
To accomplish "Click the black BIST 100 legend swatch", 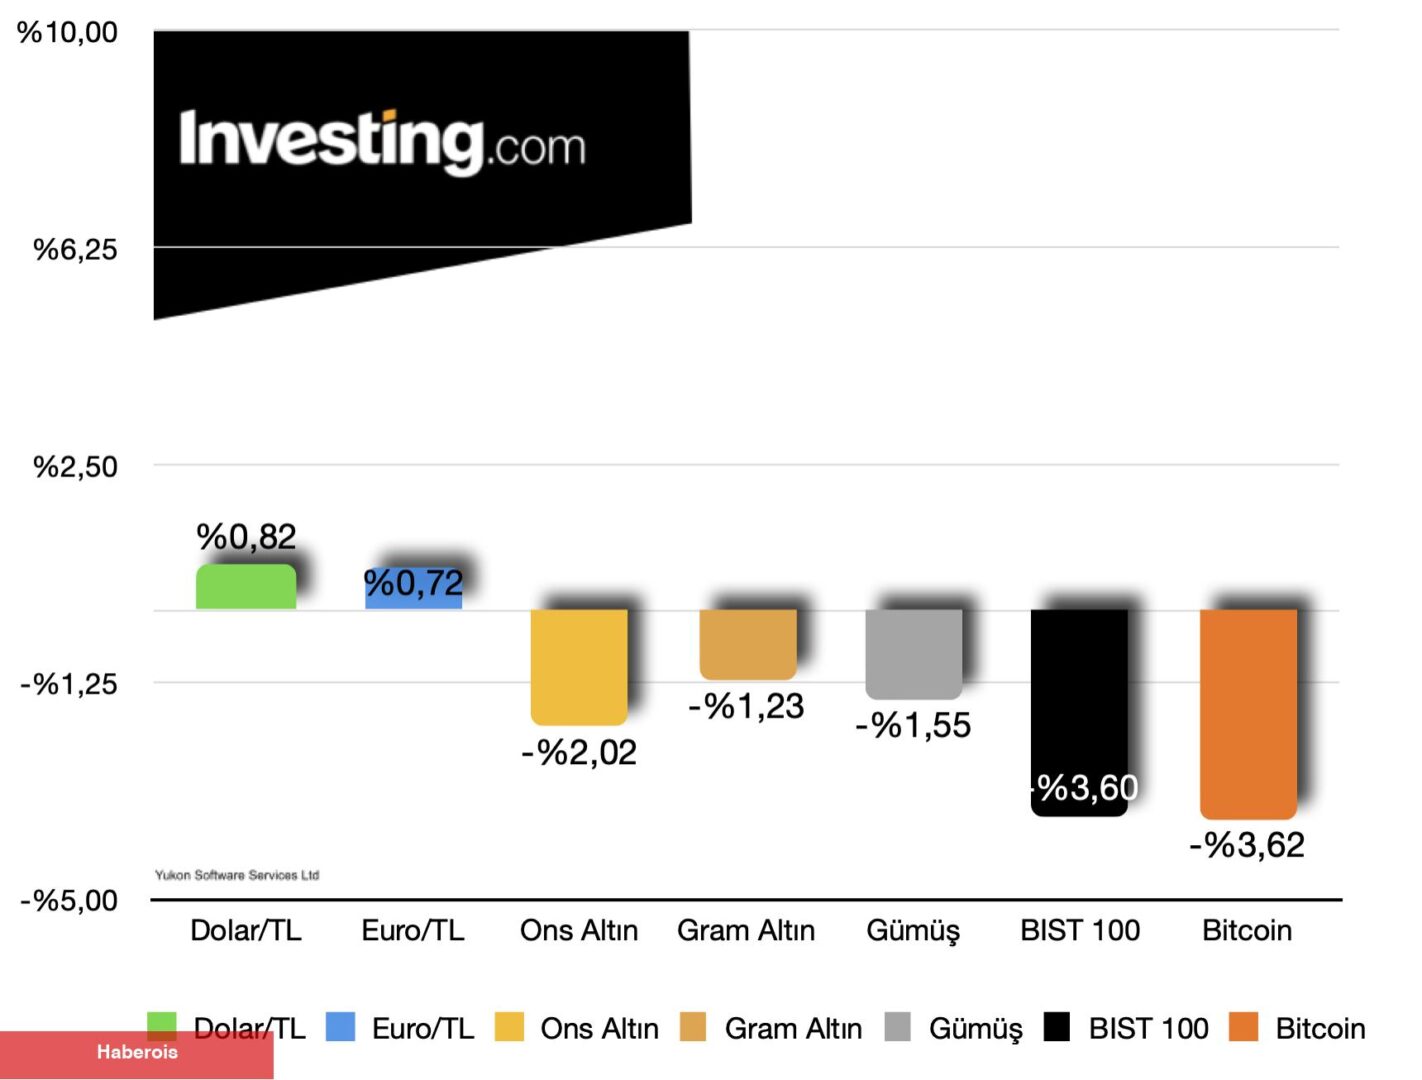I will (1057, 1027).
